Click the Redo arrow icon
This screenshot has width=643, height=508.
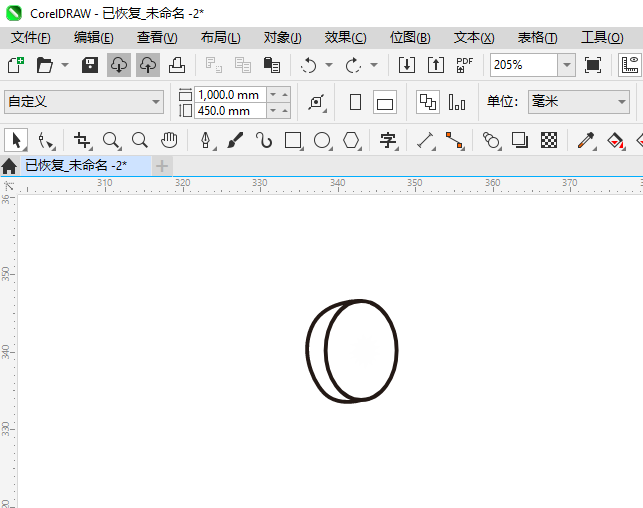(x=353, y=65)
